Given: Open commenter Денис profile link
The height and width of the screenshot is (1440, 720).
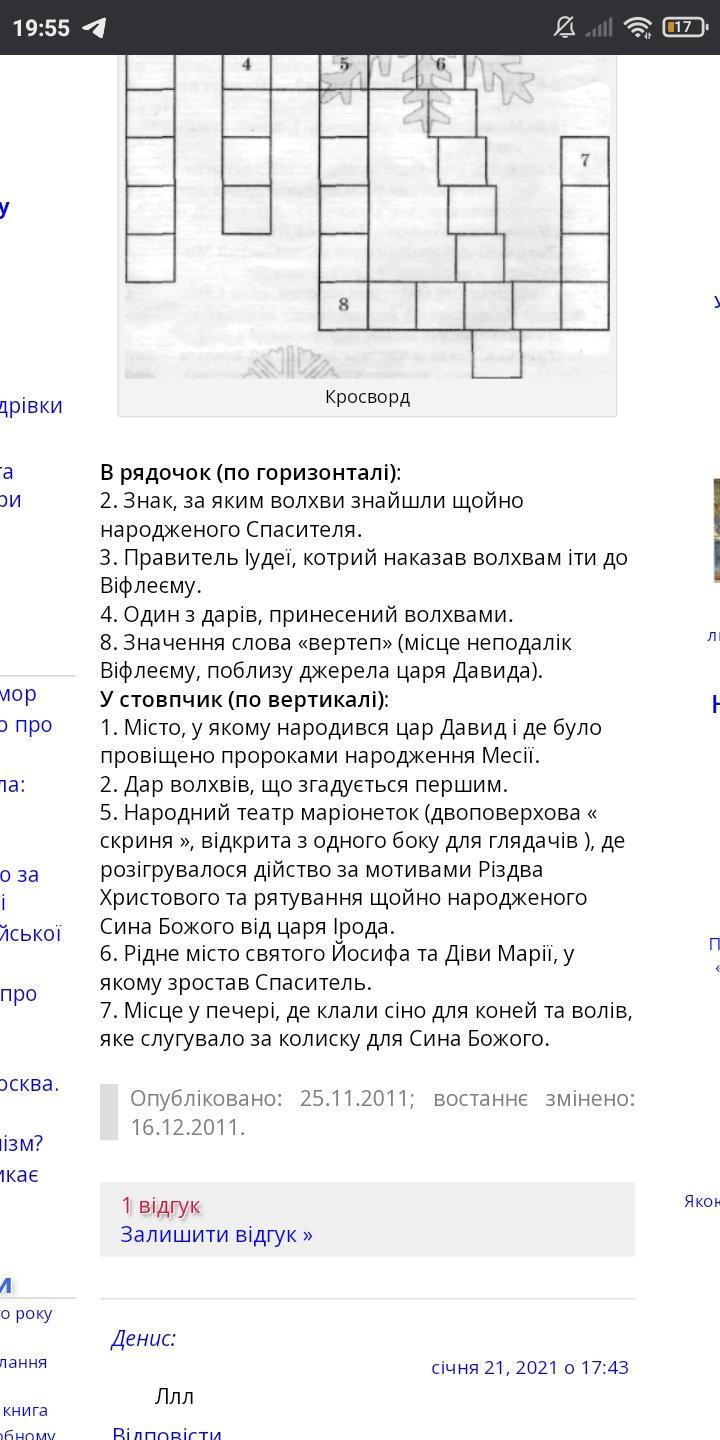Looking at the screenshot, I should pyautogui.click(x=143, y=1338).
